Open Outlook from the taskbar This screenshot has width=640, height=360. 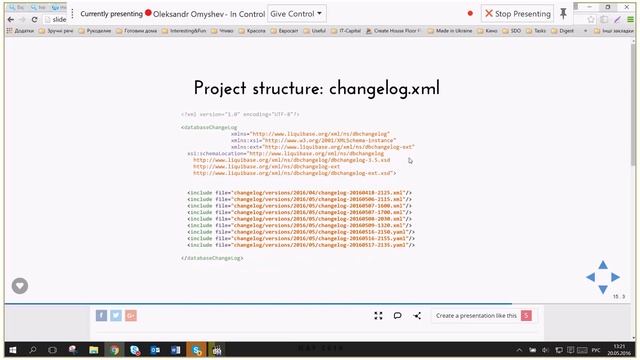(x=155, y=350)
